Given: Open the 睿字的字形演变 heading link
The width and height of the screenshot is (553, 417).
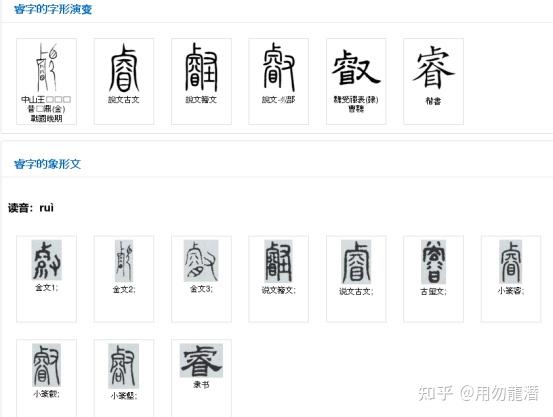Looking at the screenshot, I should (53, 9).
